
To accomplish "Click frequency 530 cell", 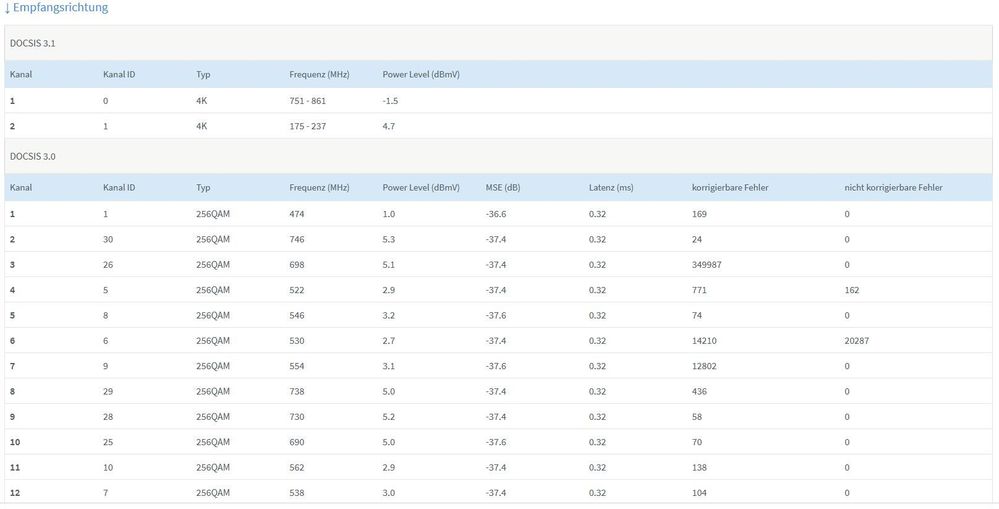I will click(x=297, y=341).
